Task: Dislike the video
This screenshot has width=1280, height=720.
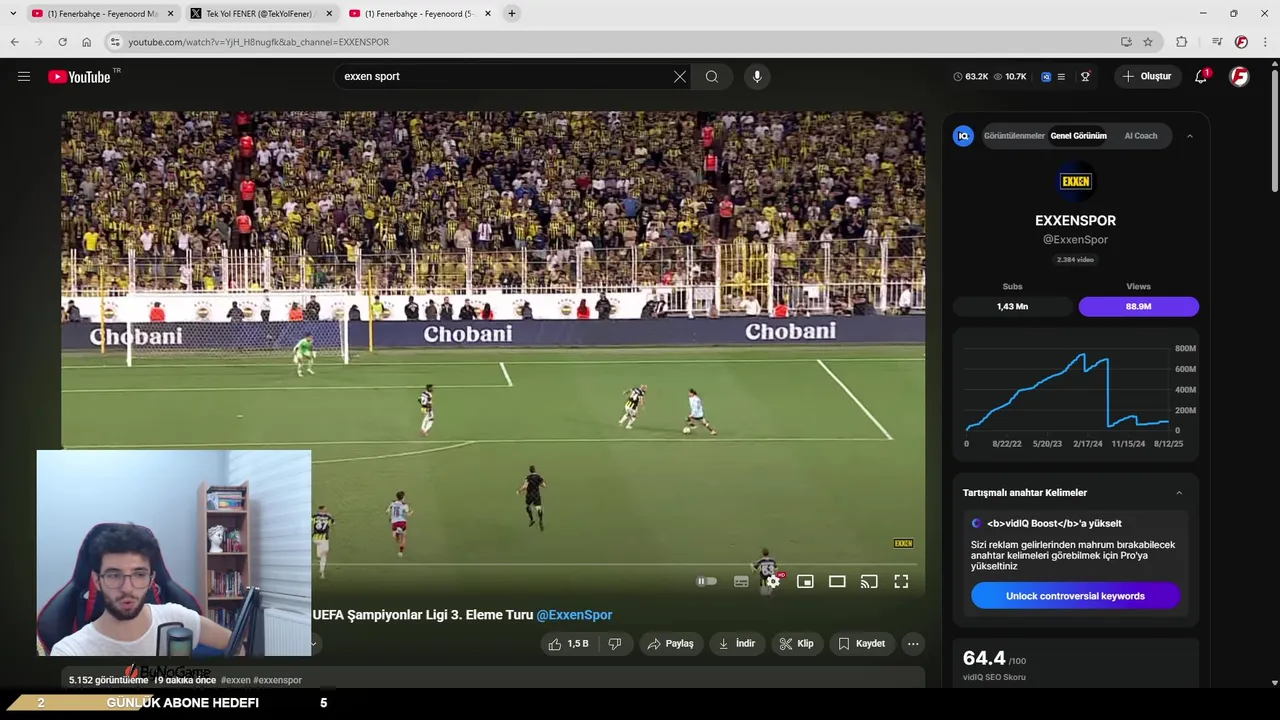Action: 615,644
